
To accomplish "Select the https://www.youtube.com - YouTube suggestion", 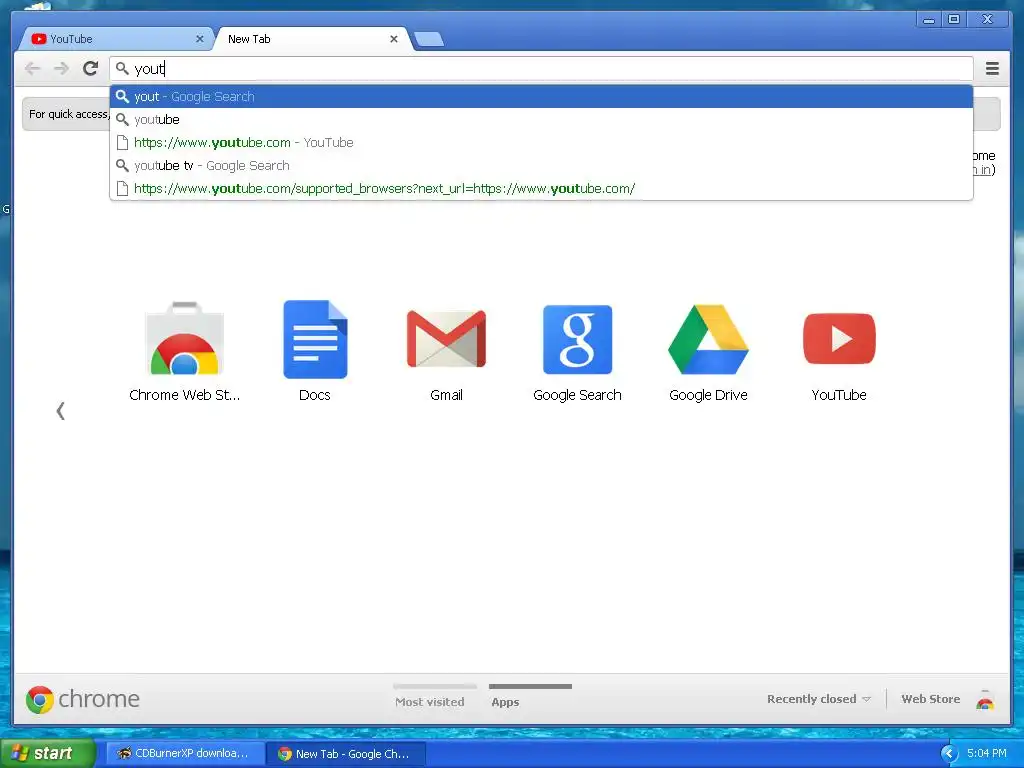I will coord(541,142).
